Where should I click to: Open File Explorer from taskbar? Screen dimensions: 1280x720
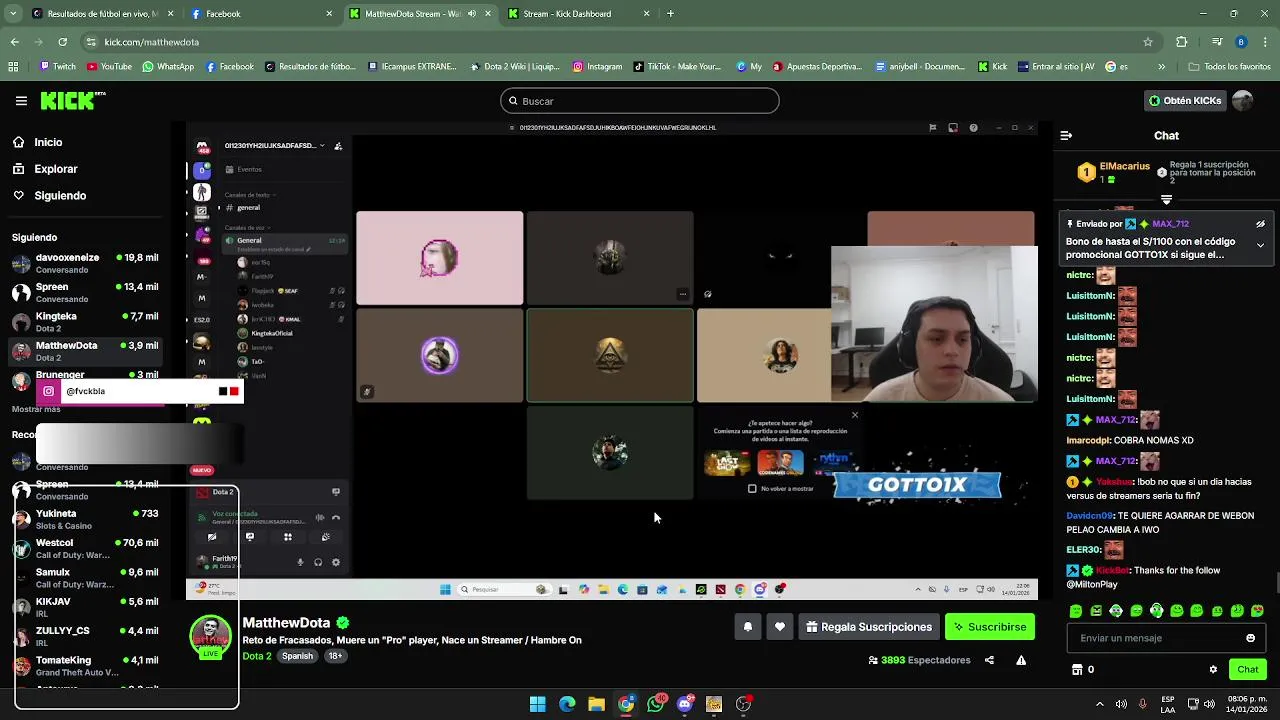(596, 704)
